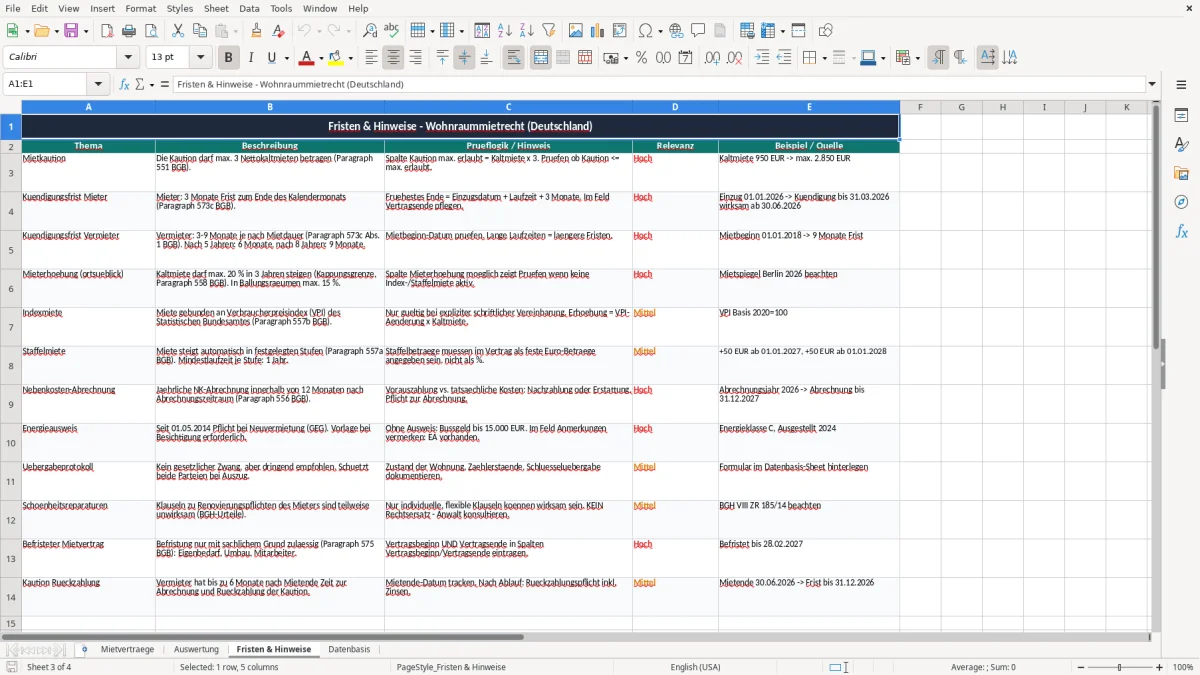Screen dimensions: 1200x675
Task: Switch to Datenbasis sheet tab
Action: [x=349, y=649]
